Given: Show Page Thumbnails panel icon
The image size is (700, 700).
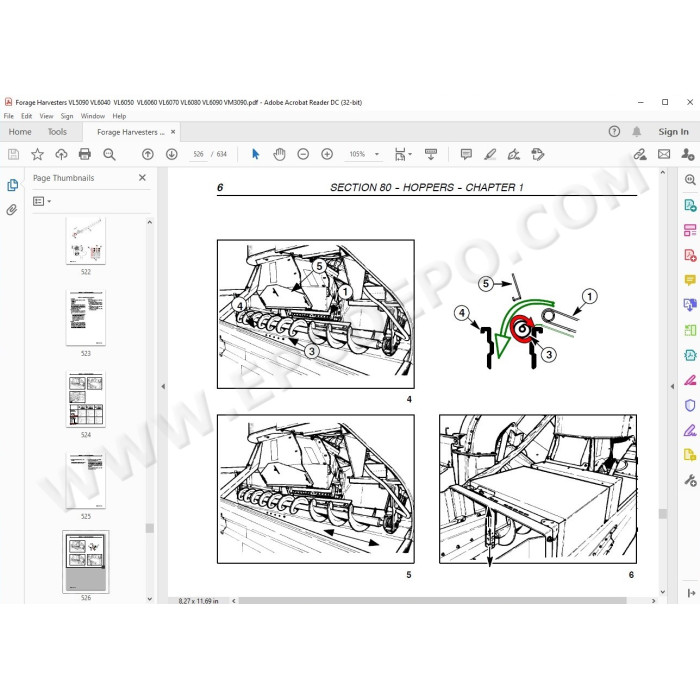Looking at the screenshot, I should tap(12, 185).
